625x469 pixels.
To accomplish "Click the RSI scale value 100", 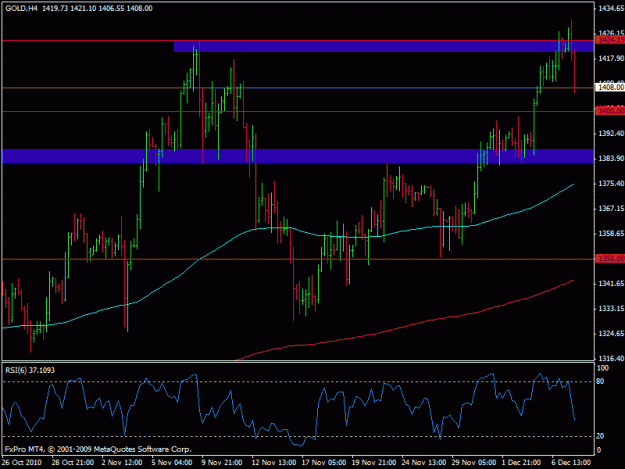I will (603, 368).
